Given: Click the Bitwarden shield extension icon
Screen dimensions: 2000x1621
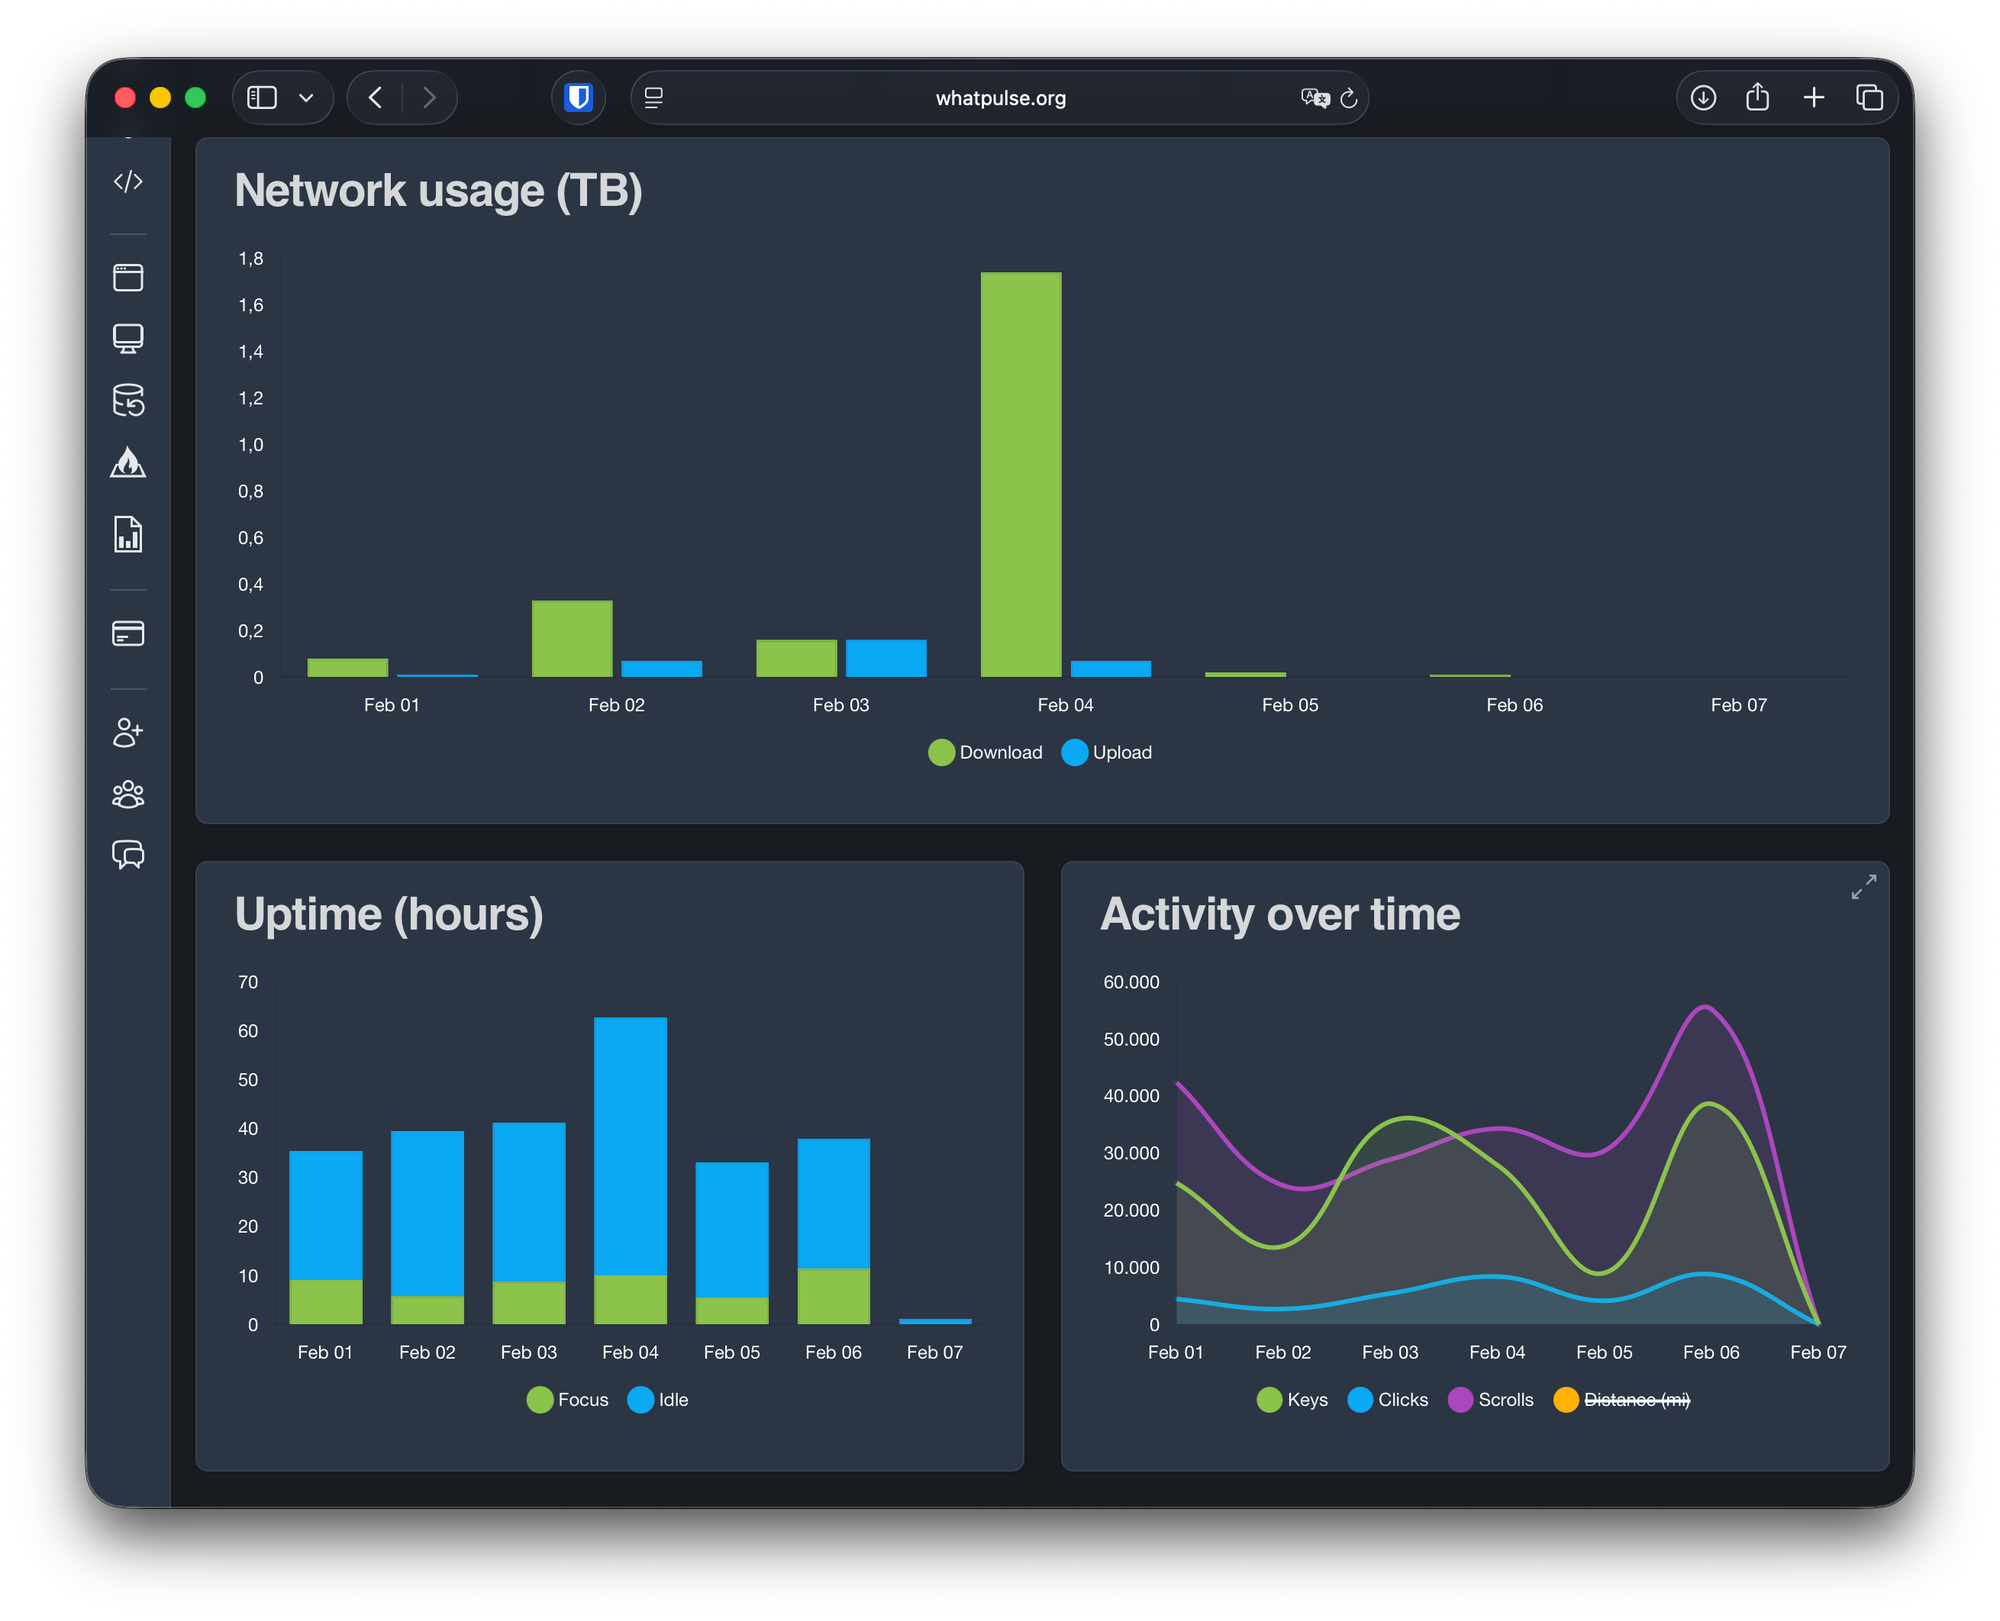Looking at the screenshot, I should coord(578,98).
